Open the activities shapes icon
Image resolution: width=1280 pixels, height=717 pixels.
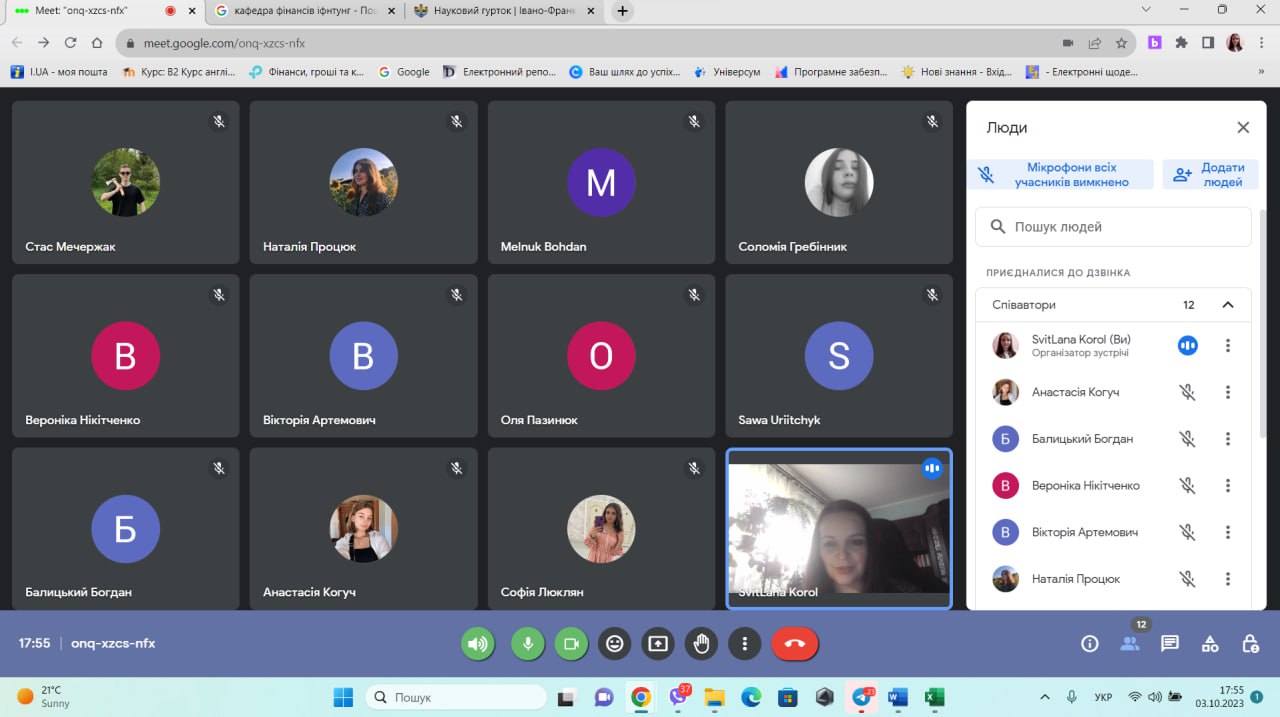pyautogui.click(x=1209, y=644)
